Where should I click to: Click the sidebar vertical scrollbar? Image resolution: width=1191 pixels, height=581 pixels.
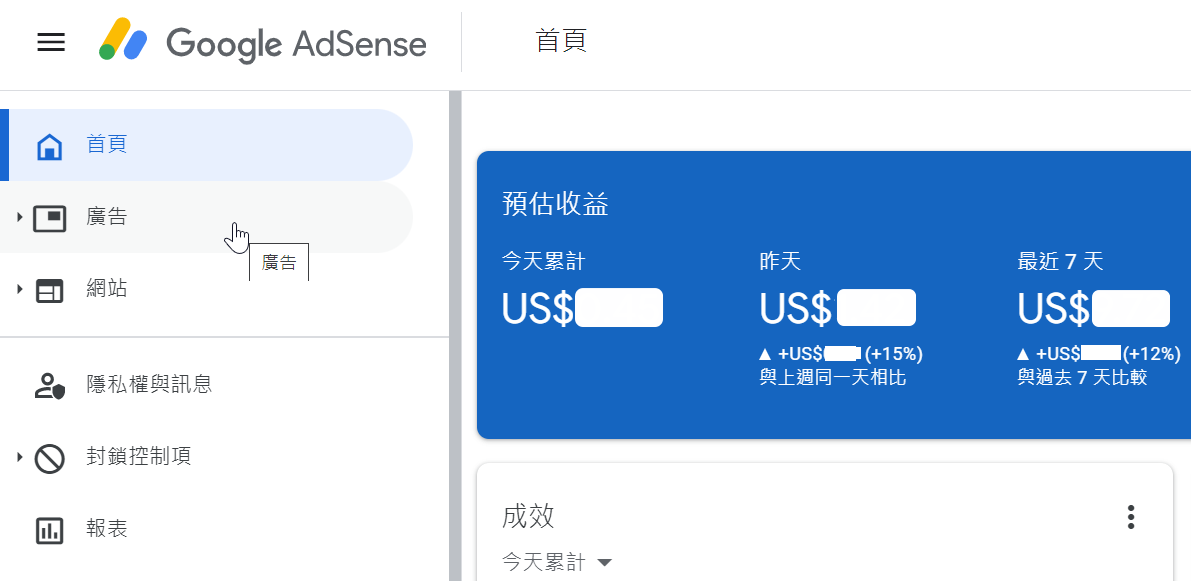coord(455,336)
